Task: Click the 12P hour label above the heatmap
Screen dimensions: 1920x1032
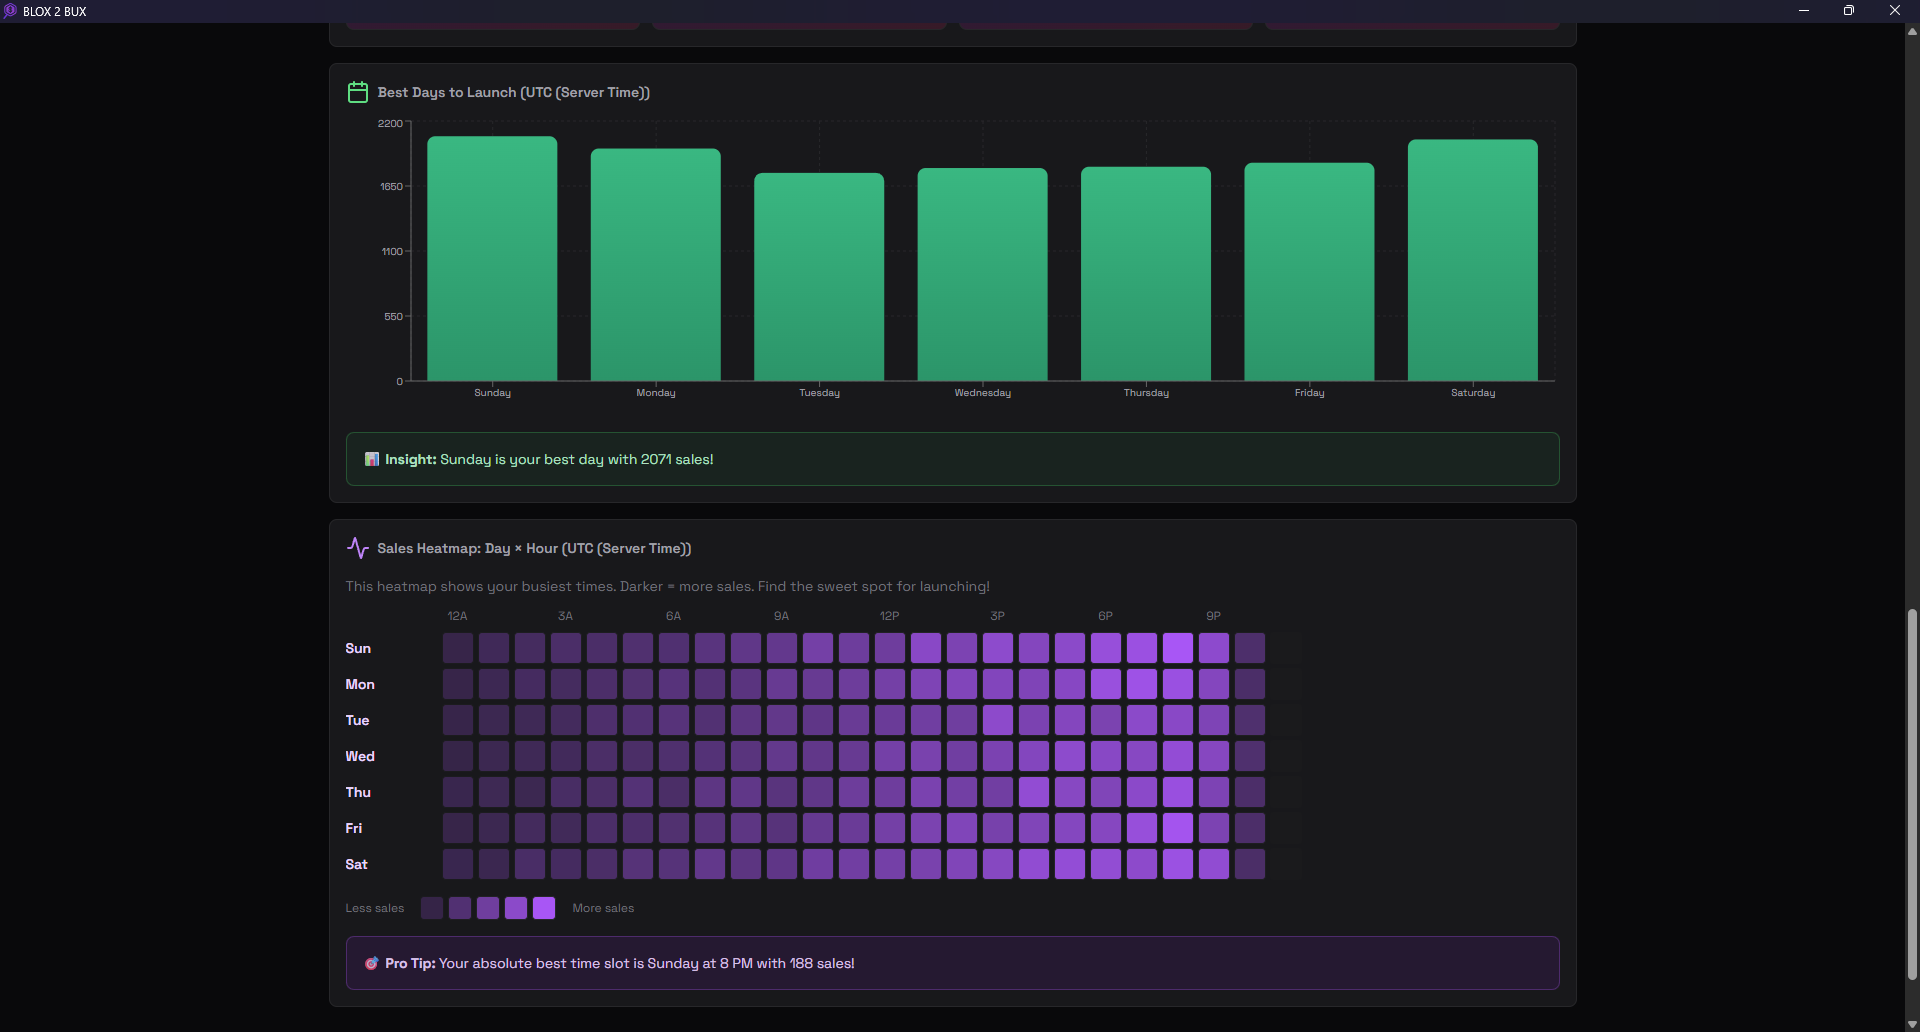Action: tap(889, 616)
